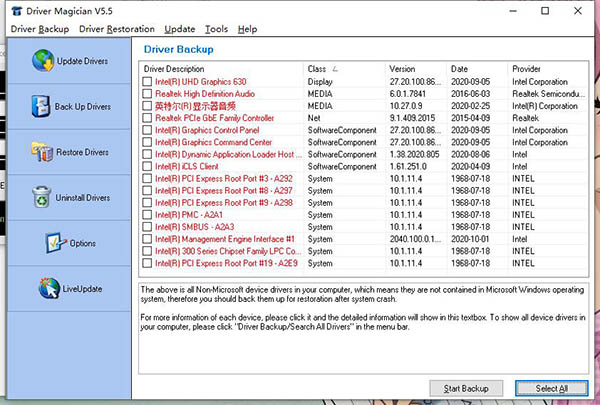
Task: Click provider Realtek Semicondu... cell
Action: coord(548,94)
